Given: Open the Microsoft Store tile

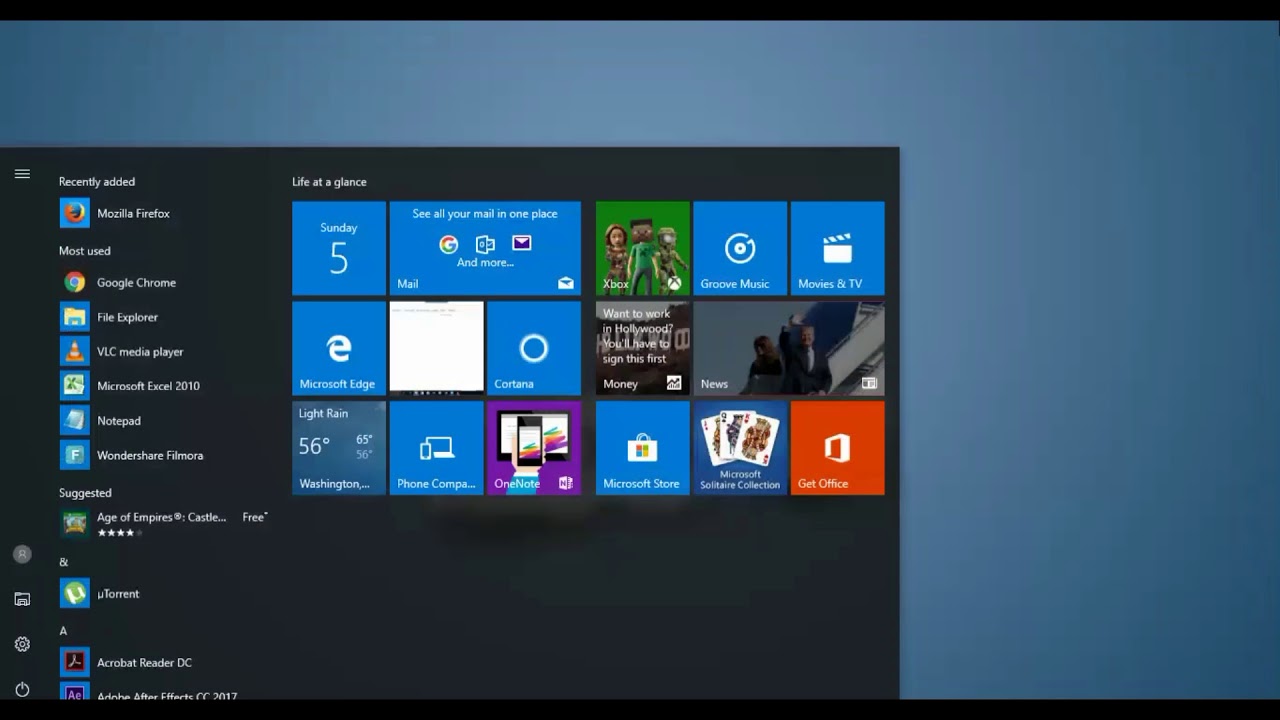Looking at the screenshot, I should pyautogui.click(x=643, y=448).
